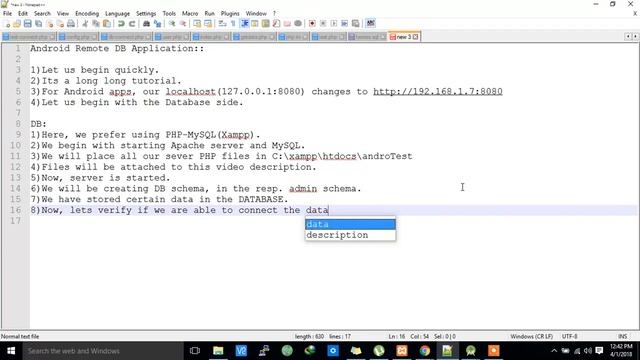Screen dimensions: 640x360
Task: Open Task View from the taskbar
Action: pyautogui.click(x=195, y=351)
